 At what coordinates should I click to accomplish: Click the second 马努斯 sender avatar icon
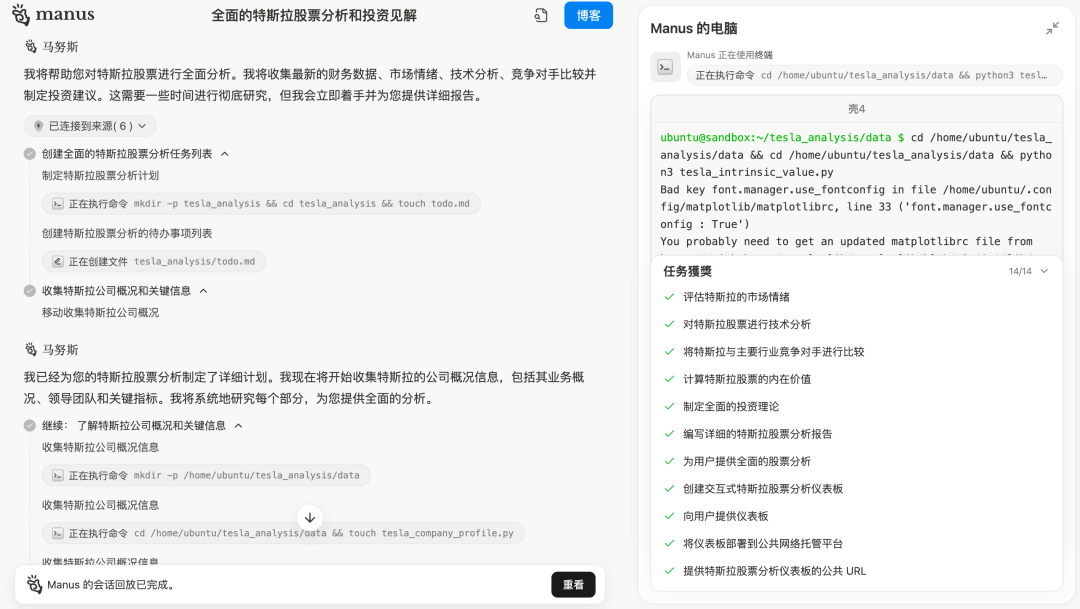[31, 349]
